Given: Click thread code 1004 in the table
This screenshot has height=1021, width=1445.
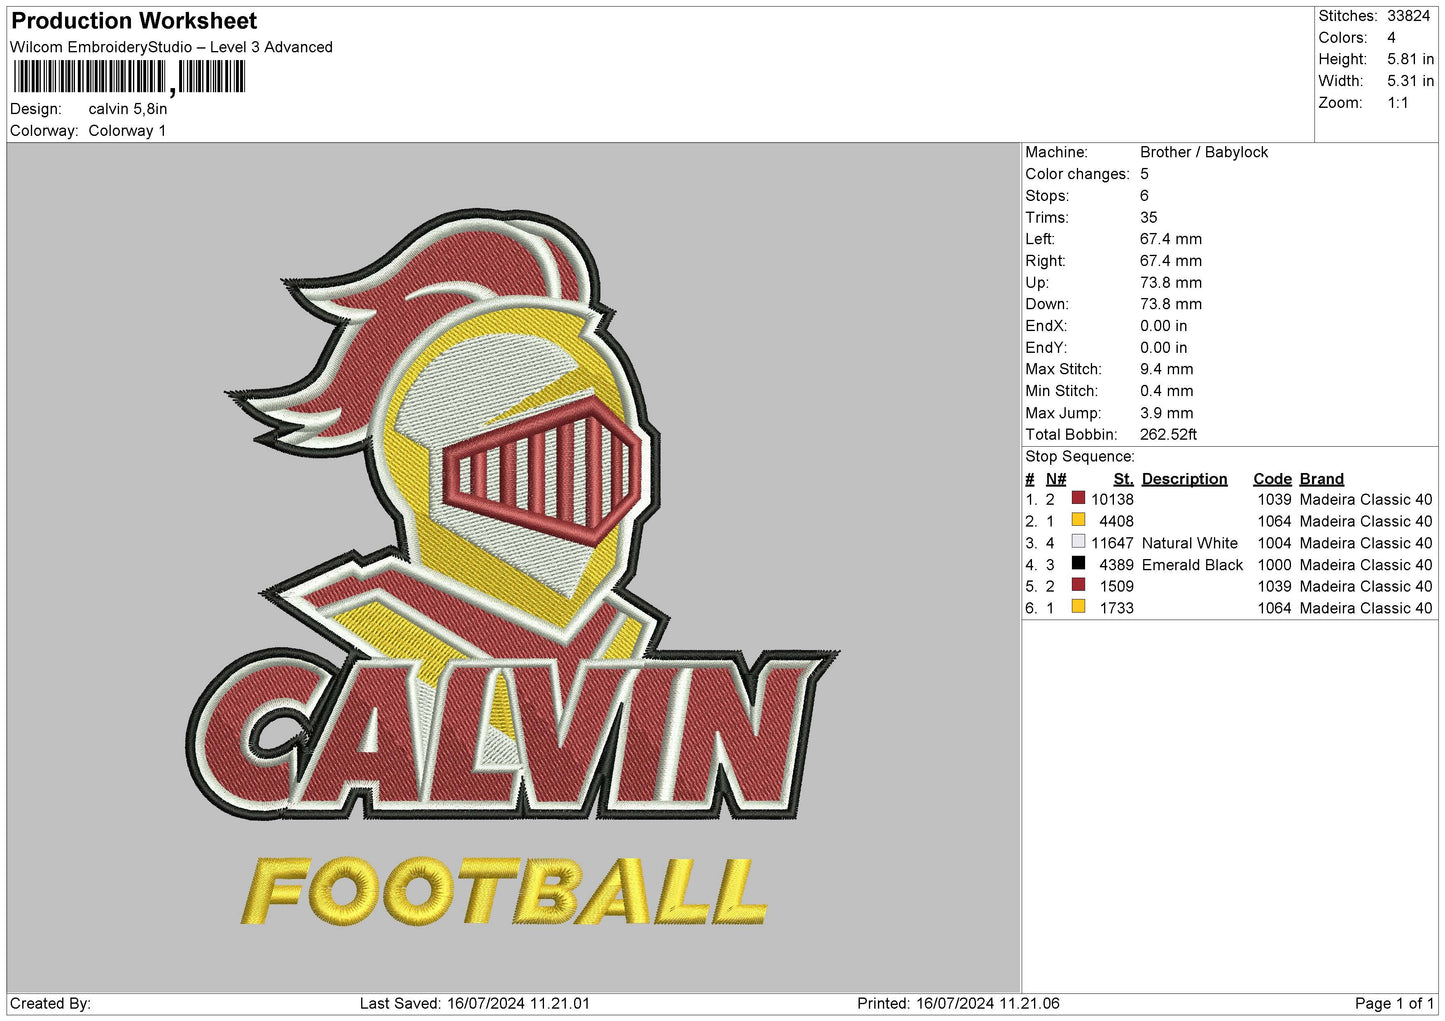Looking at the screenshot, I should pyautogui.click(x=1275, y=543).
